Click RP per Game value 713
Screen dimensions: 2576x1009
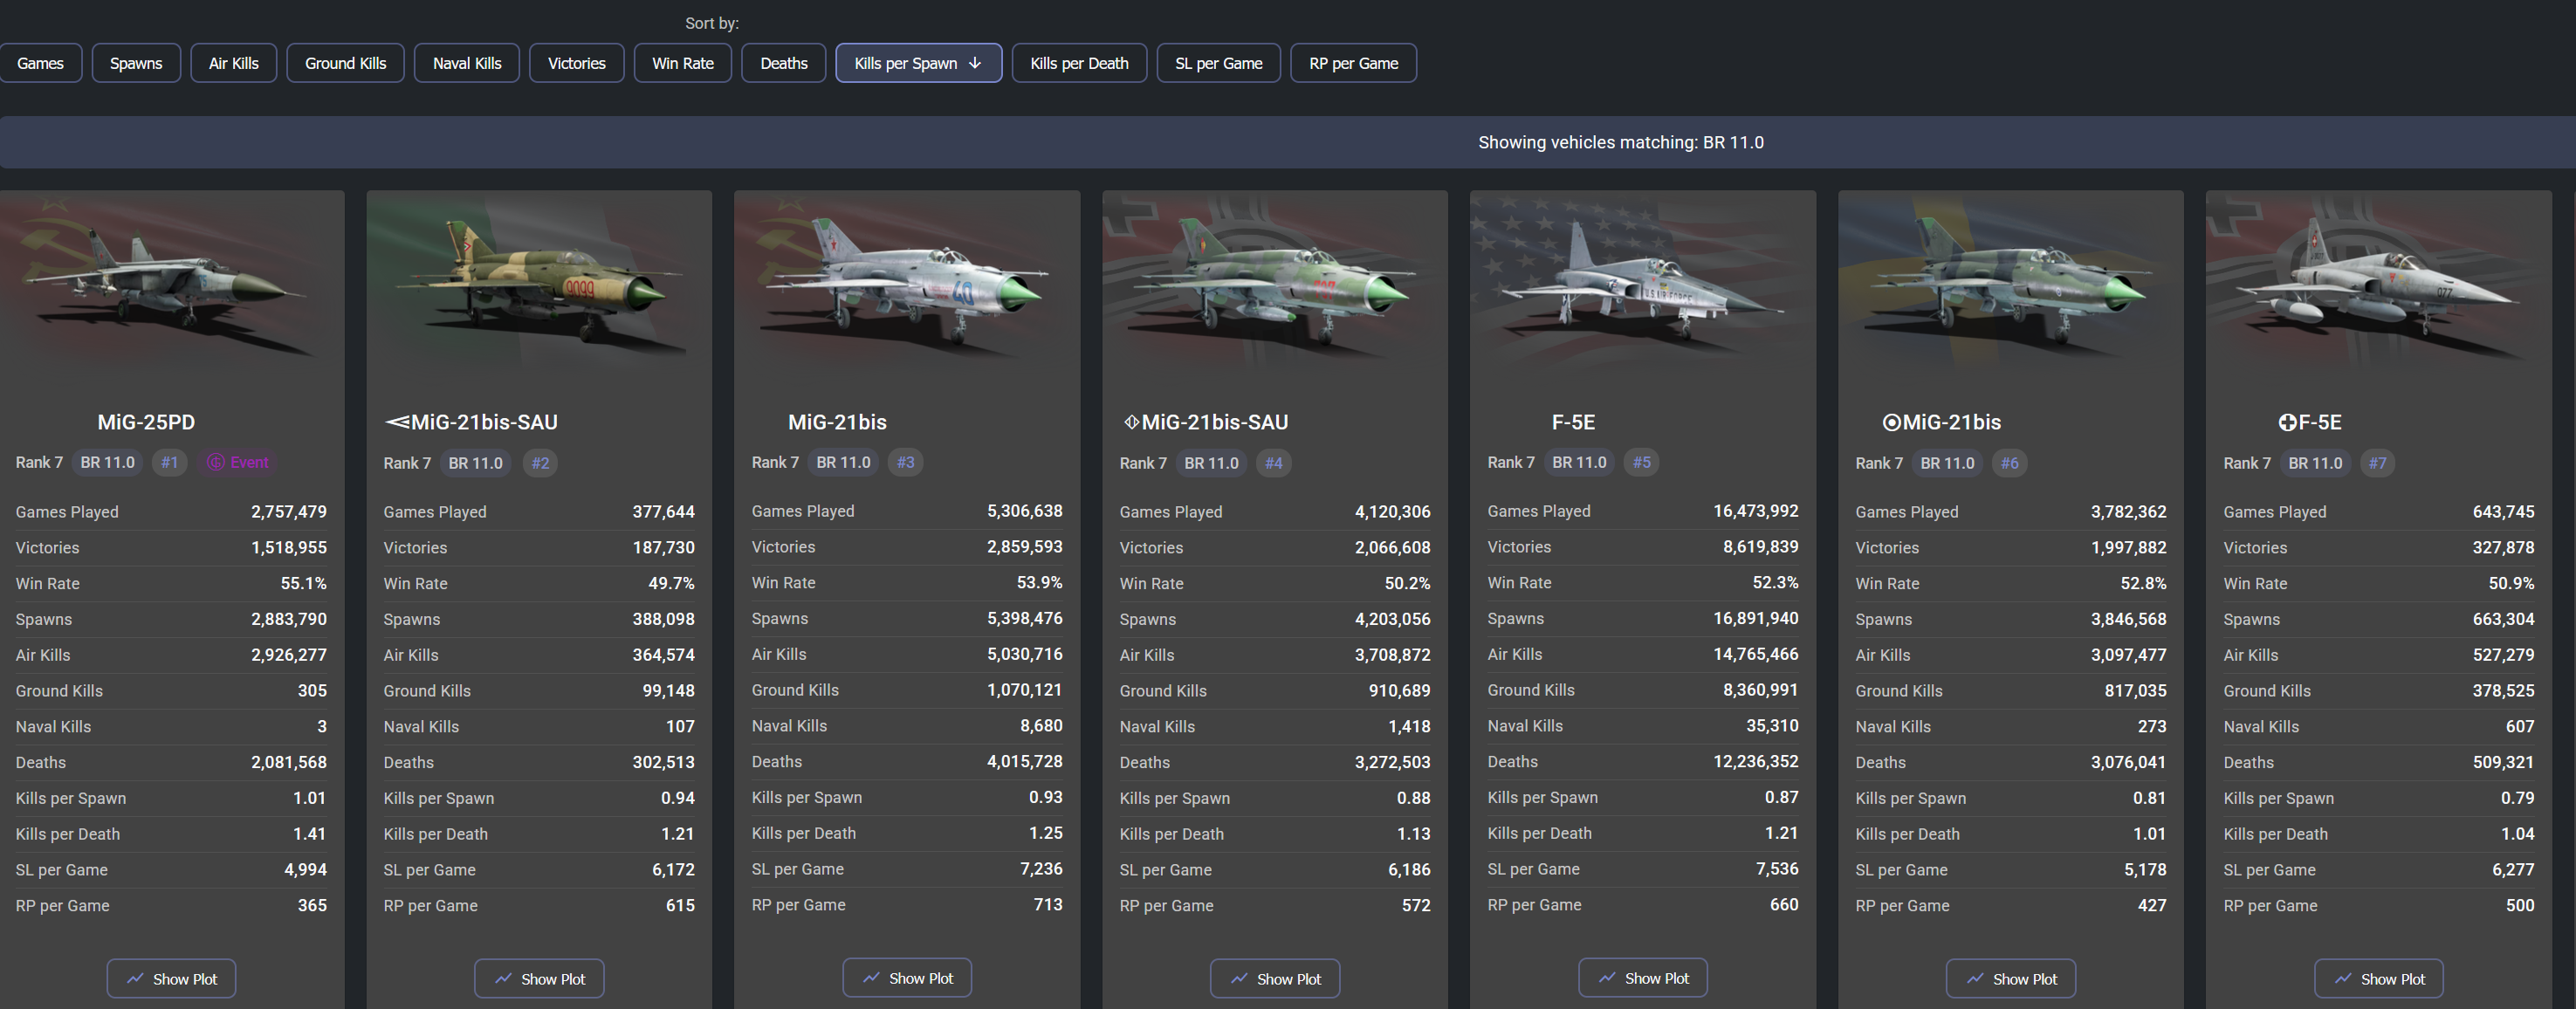pos(1048,904)
